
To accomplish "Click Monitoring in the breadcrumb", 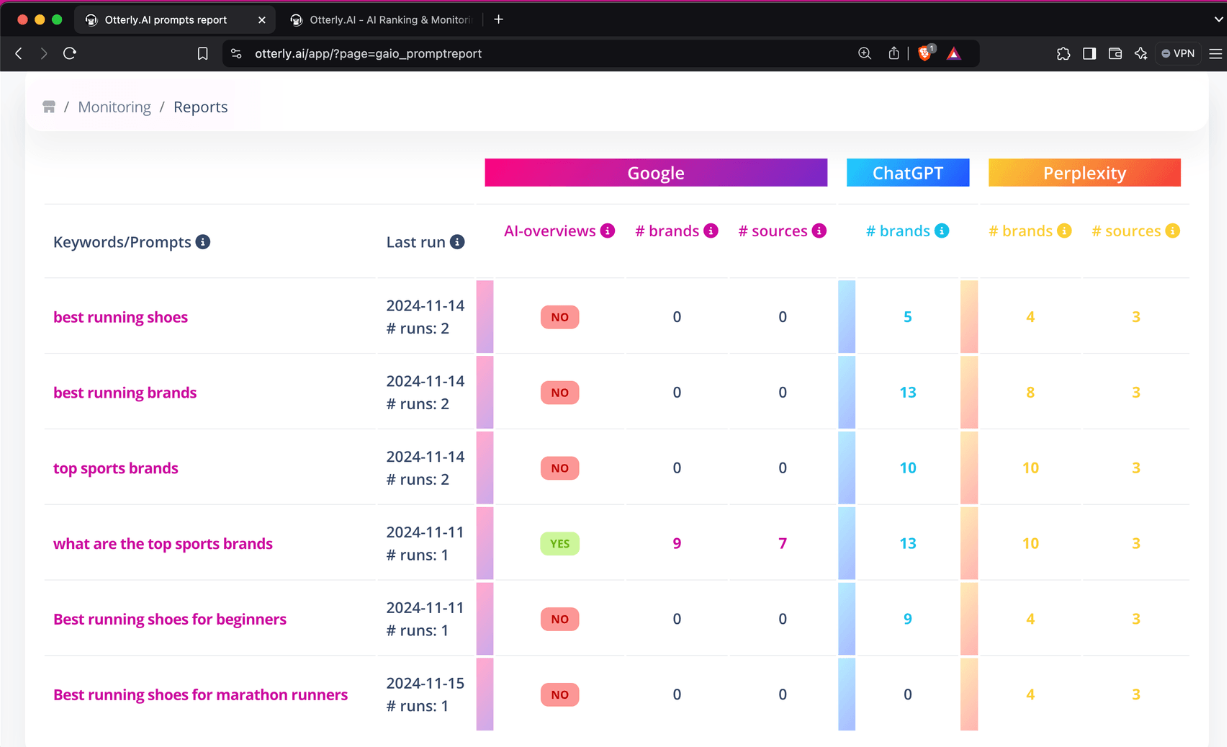I will click(114, 107).
